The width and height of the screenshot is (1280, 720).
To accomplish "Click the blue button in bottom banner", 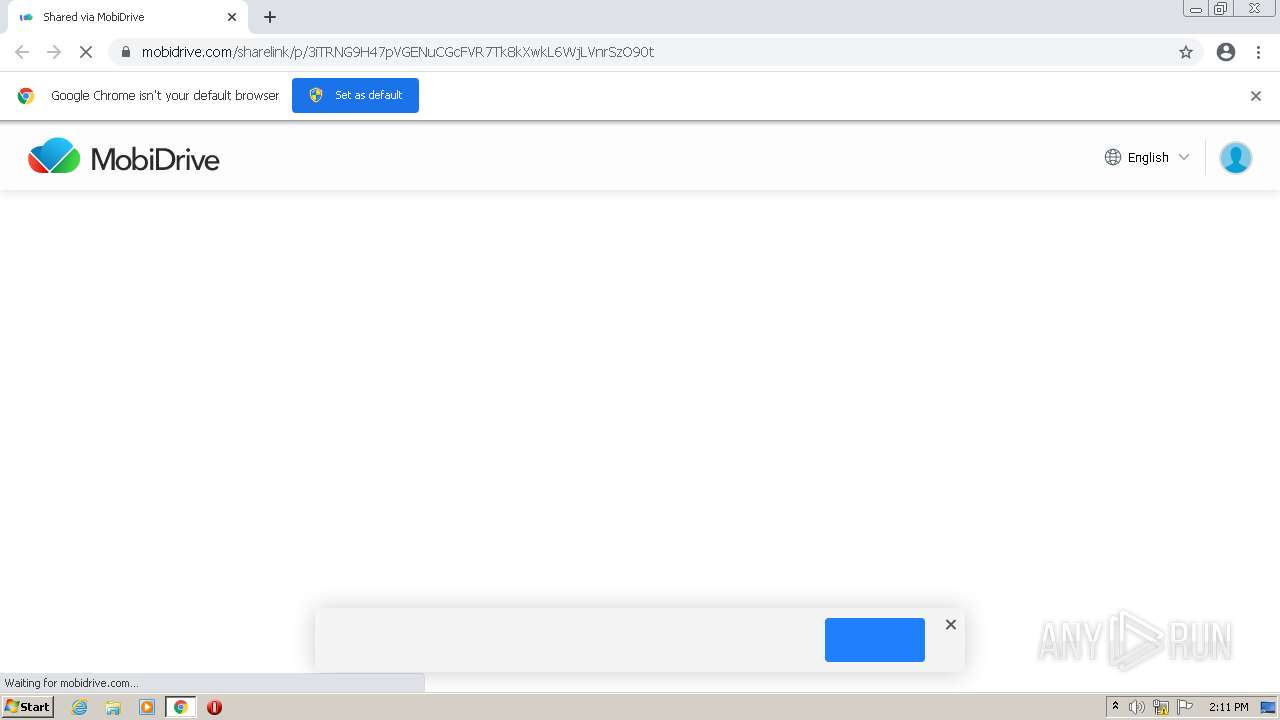I will [875, 640].
